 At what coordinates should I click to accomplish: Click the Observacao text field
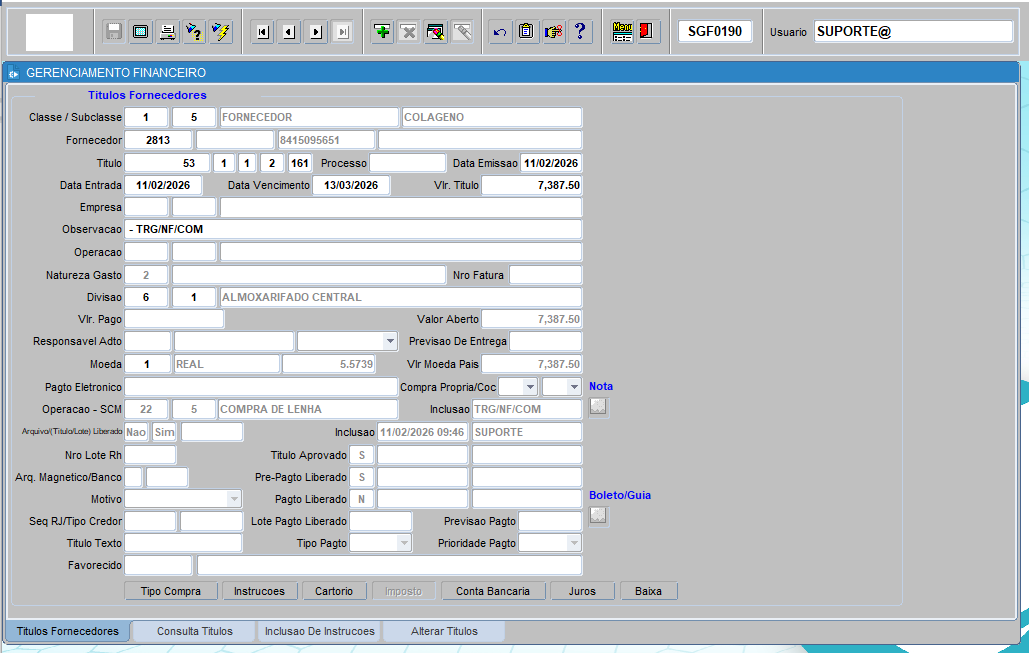(x=353, y=230)
